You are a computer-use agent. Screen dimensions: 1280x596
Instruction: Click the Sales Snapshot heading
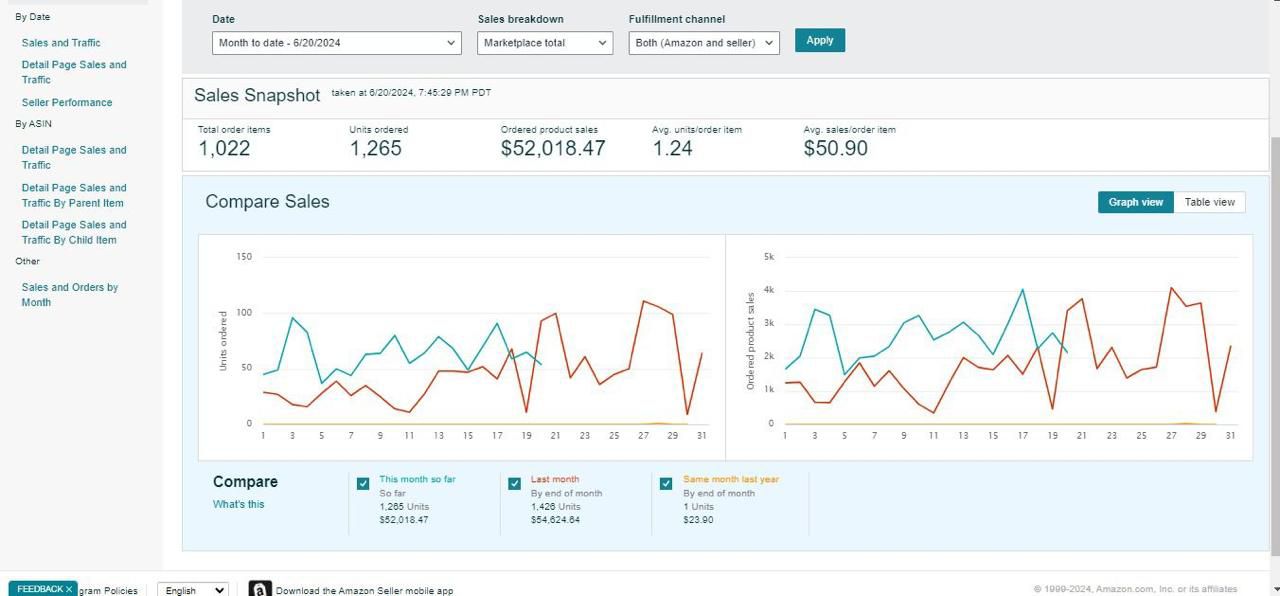257,95
